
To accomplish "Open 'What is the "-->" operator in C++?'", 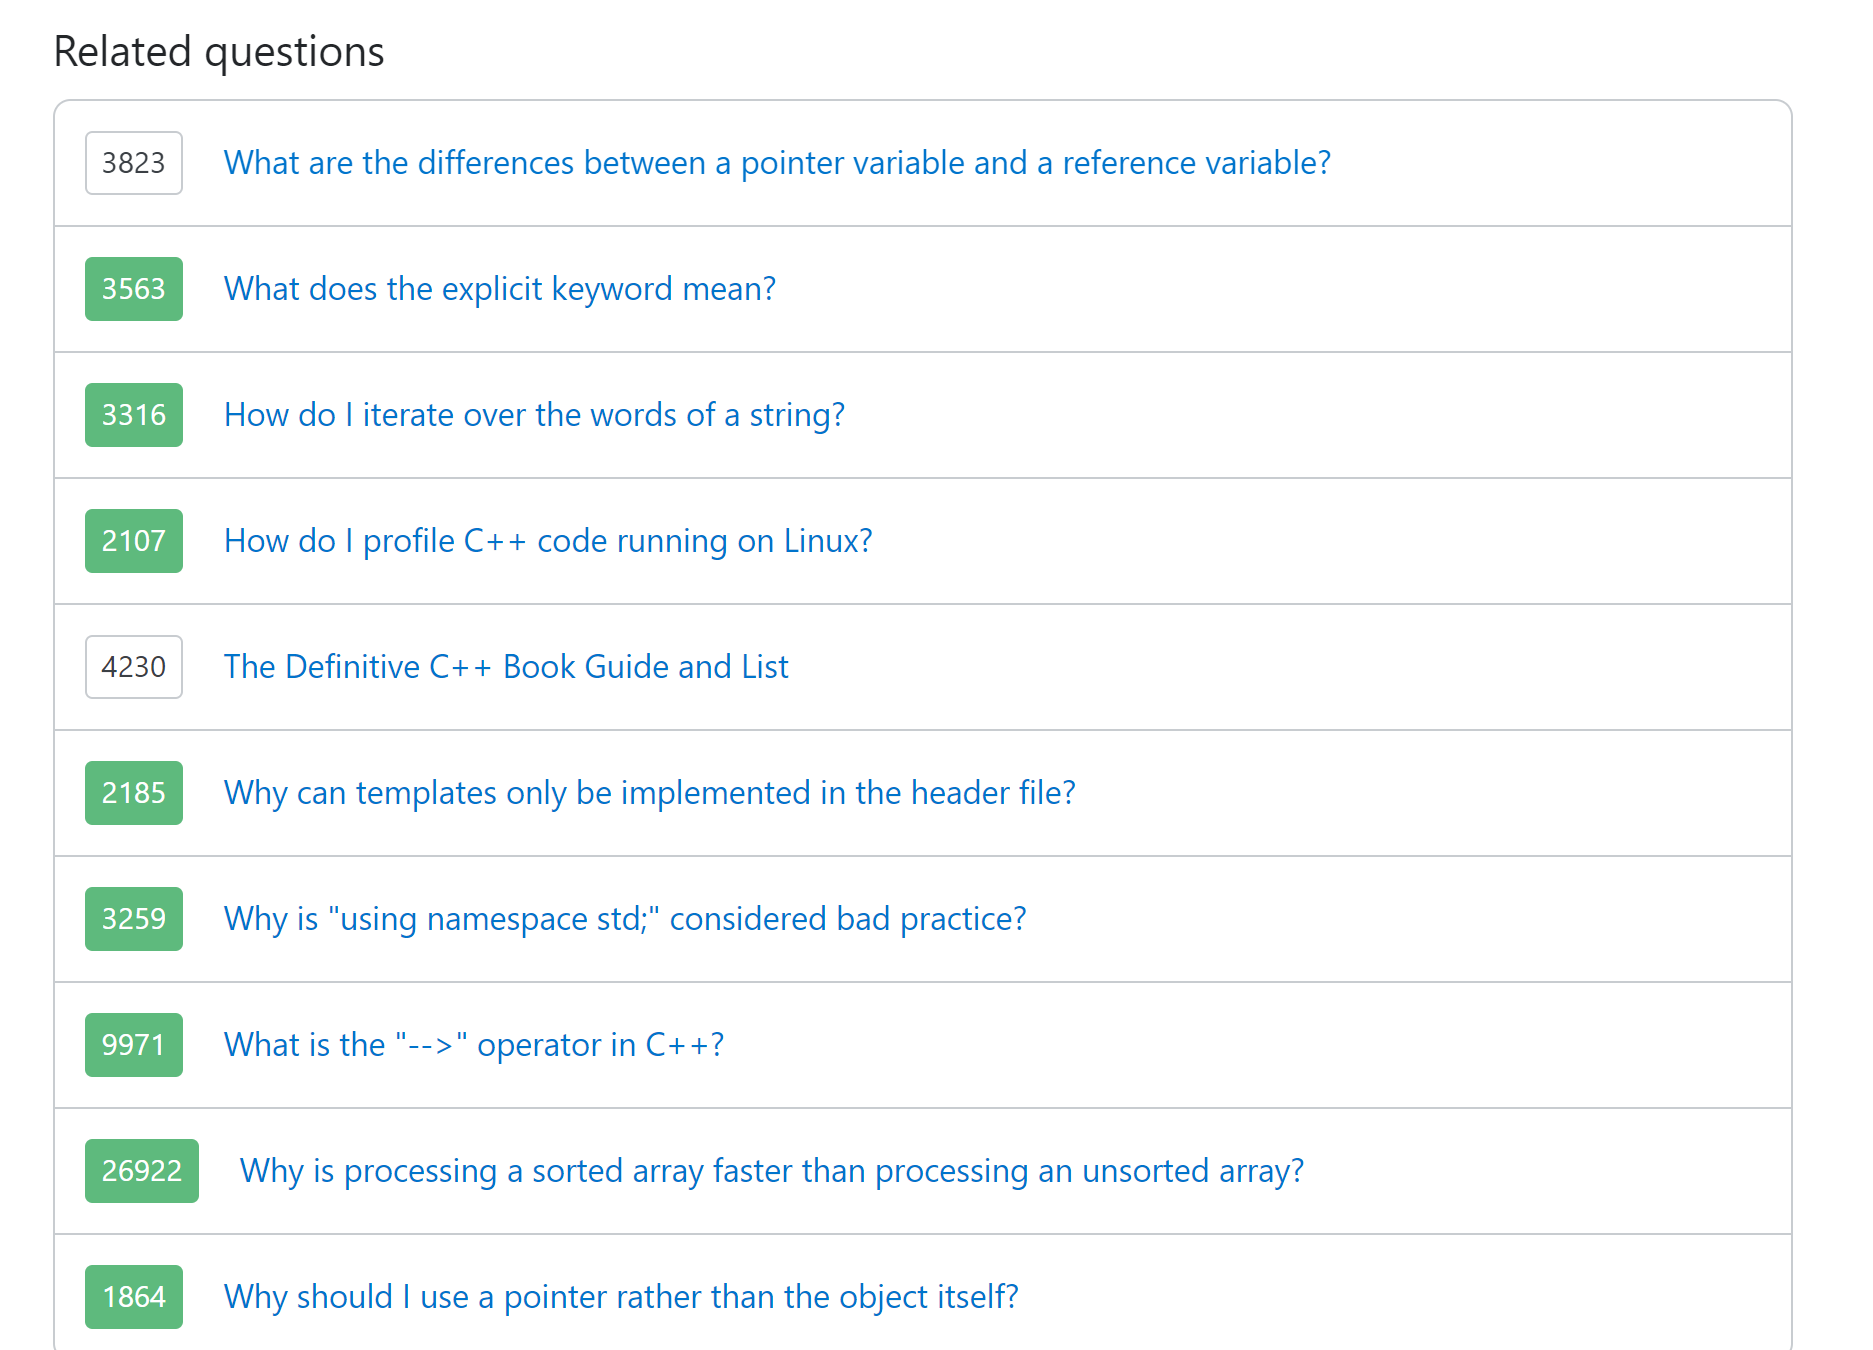I will (x=474, y=1045).
